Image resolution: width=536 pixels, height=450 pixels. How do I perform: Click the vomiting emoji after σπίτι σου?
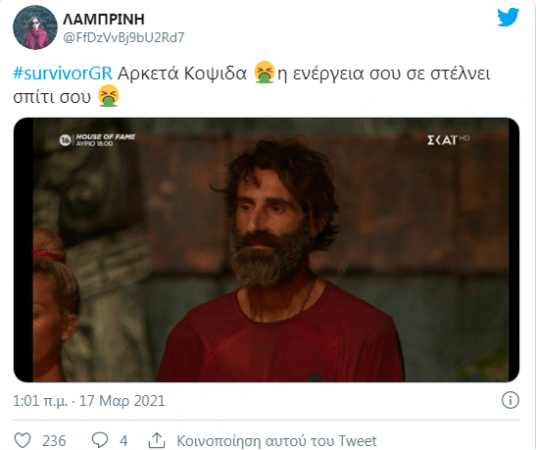pos(108,95)
